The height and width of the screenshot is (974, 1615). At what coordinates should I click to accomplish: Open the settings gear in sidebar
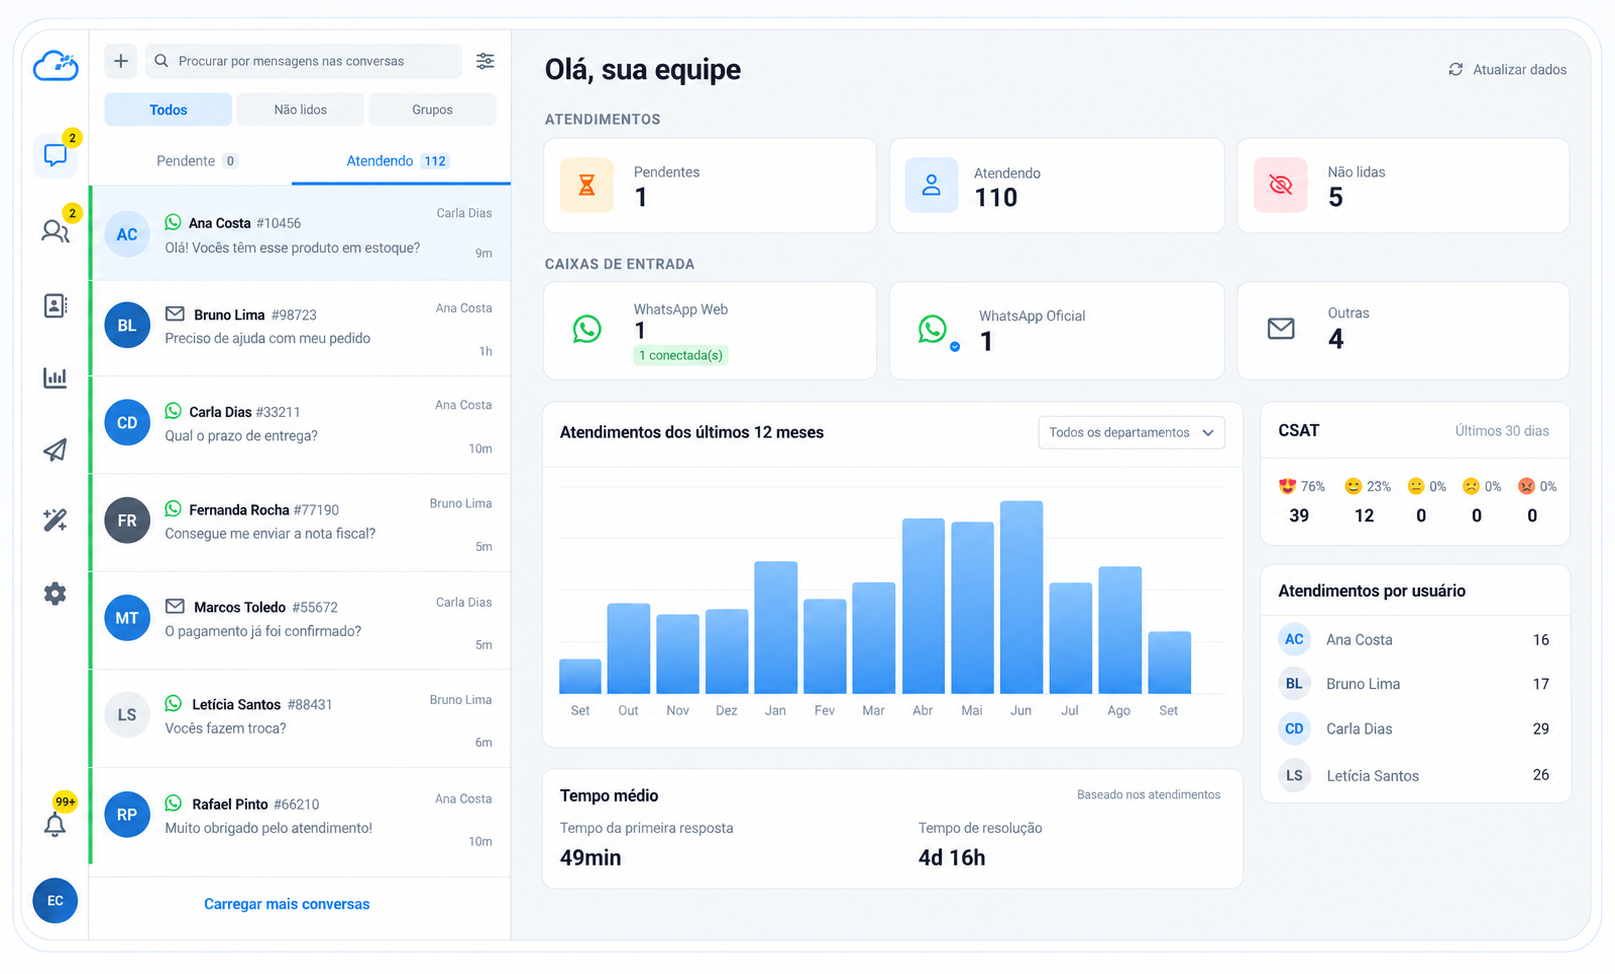click(x=55, y=593)
